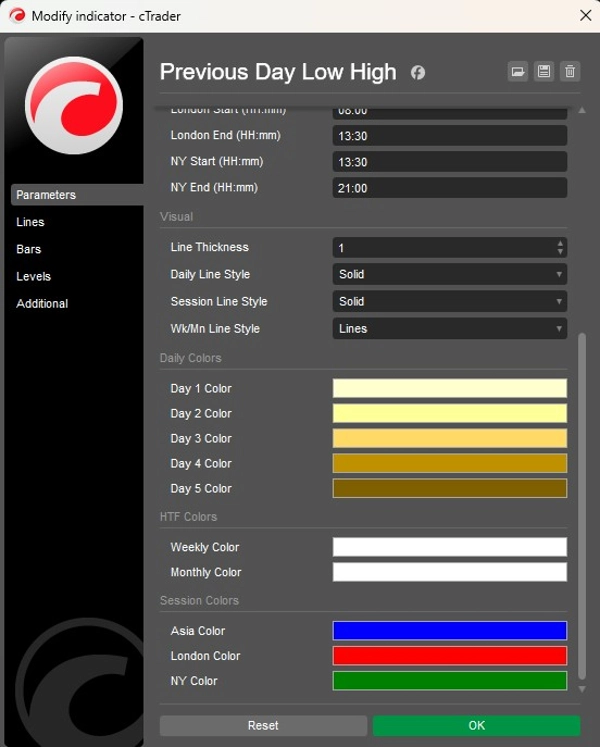Click the 'Session Colors' section header

pyautogui.click(x=199, y=600)
